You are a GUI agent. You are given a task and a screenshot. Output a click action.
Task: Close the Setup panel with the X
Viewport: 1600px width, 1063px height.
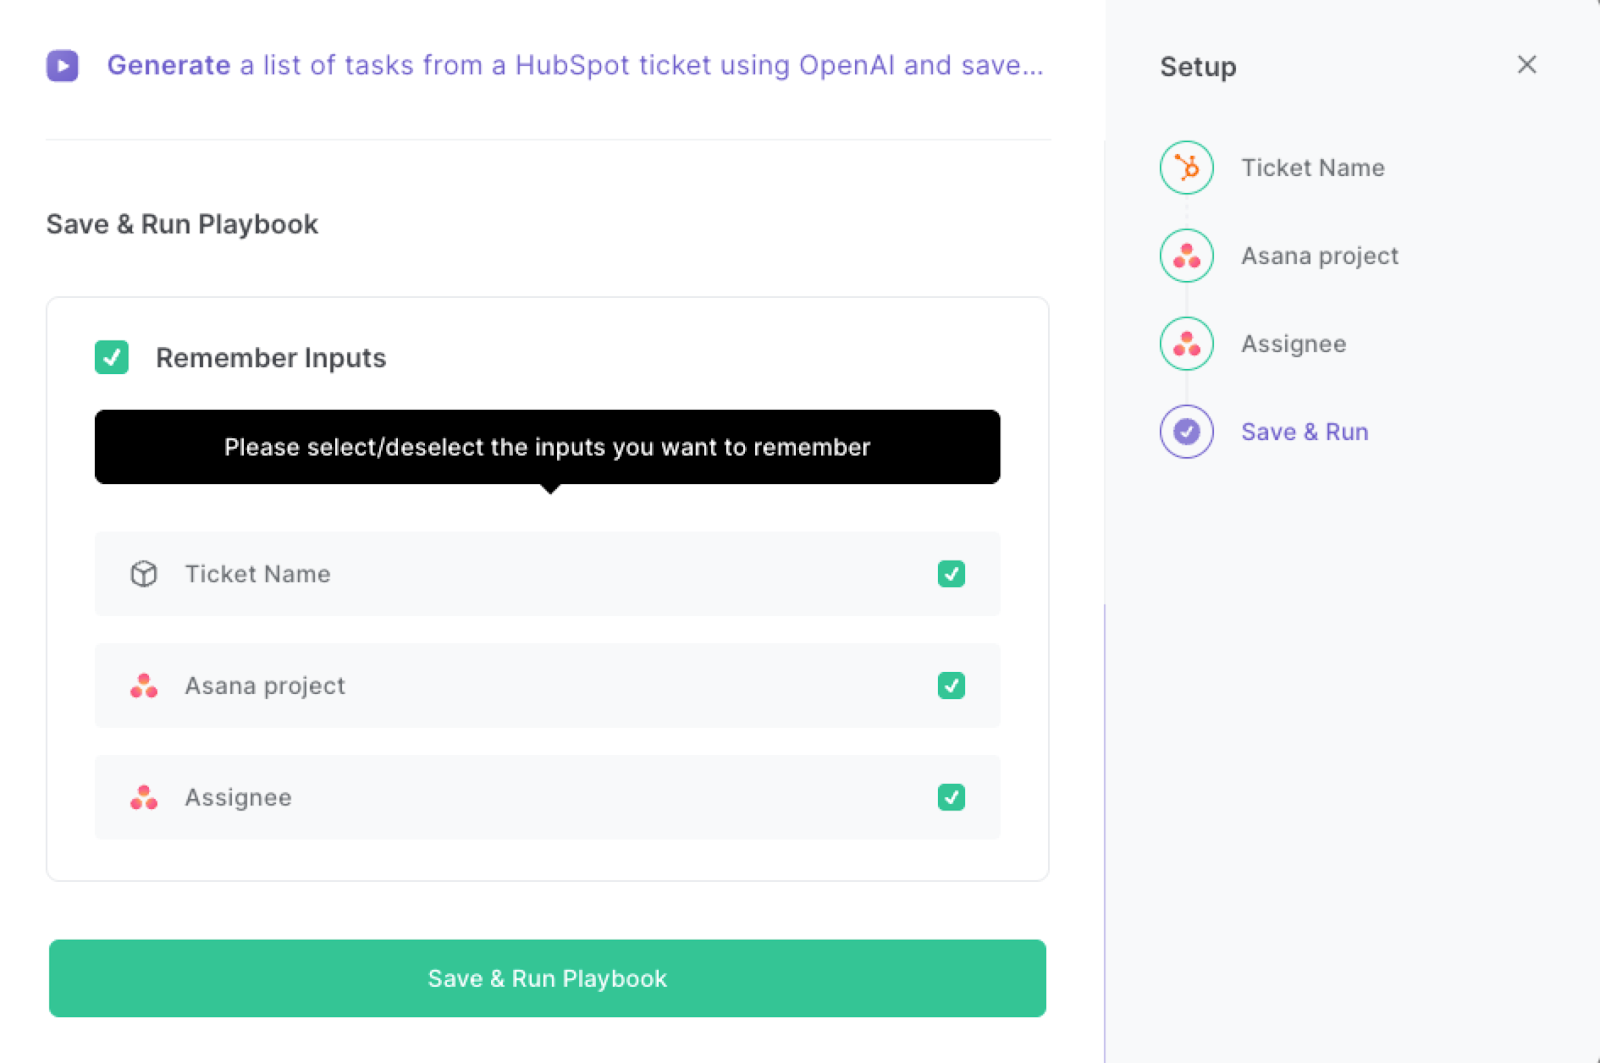[x=1526, y=64]
